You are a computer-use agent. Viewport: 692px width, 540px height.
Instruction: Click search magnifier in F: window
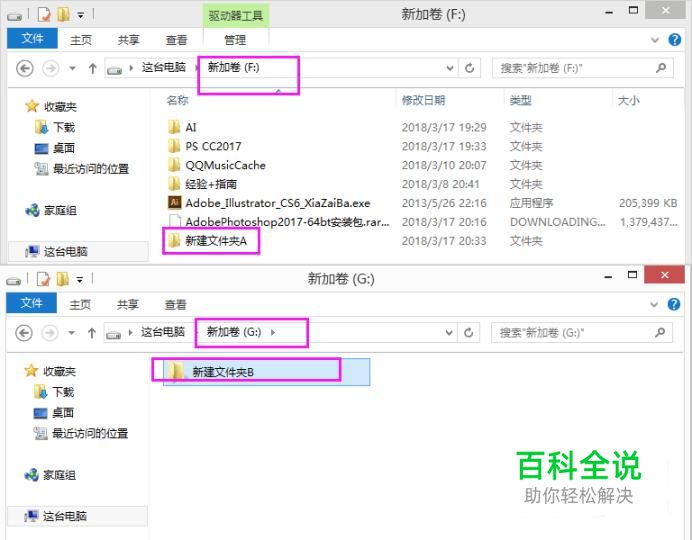coord(661,68)
